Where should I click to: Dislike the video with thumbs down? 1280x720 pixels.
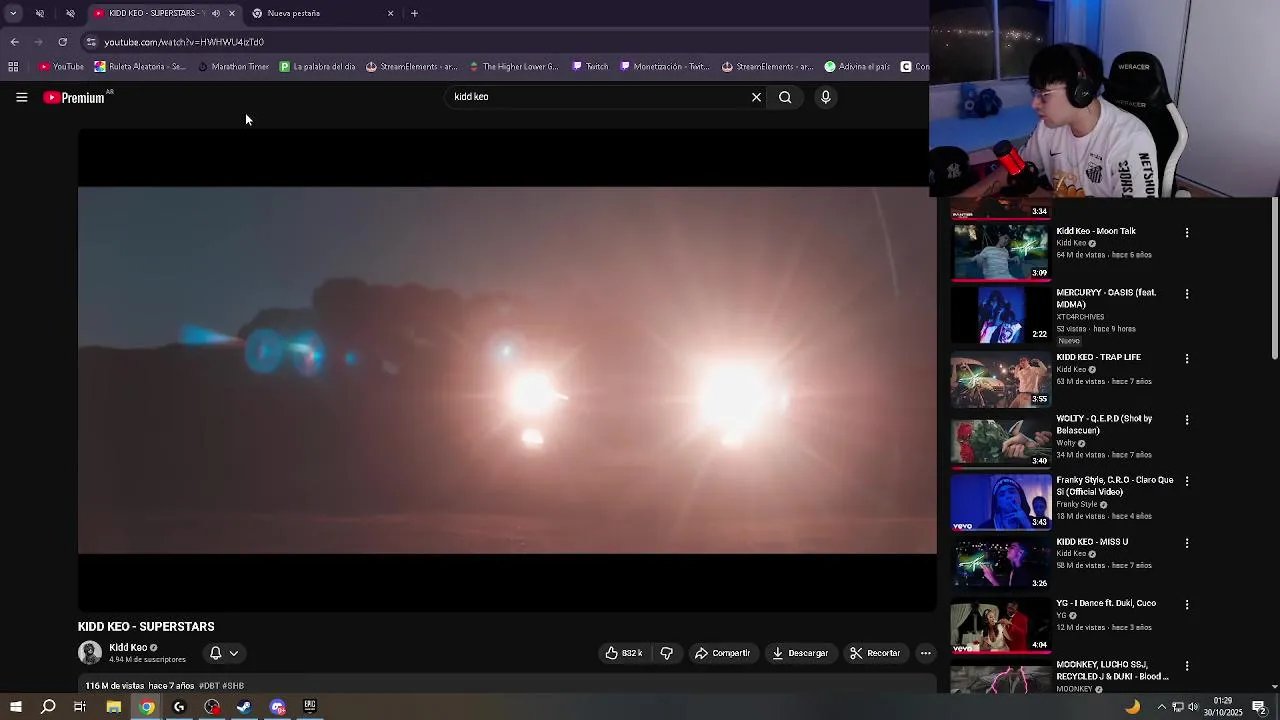tap(666, 653)
